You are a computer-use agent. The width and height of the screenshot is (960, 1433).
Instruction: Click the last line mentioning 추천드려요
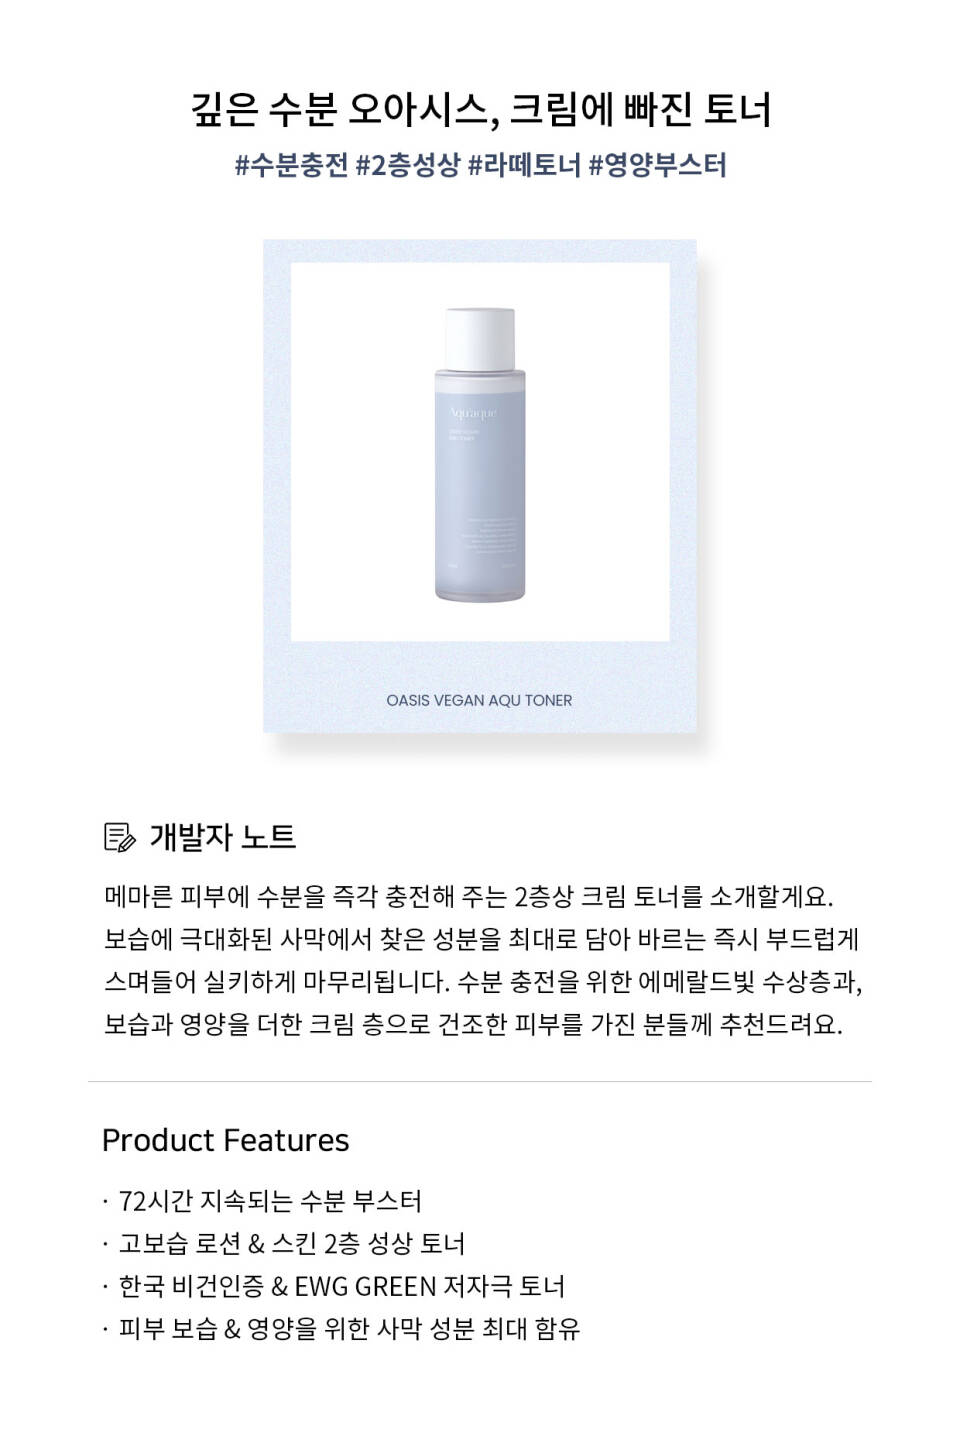pos(474,1024)
